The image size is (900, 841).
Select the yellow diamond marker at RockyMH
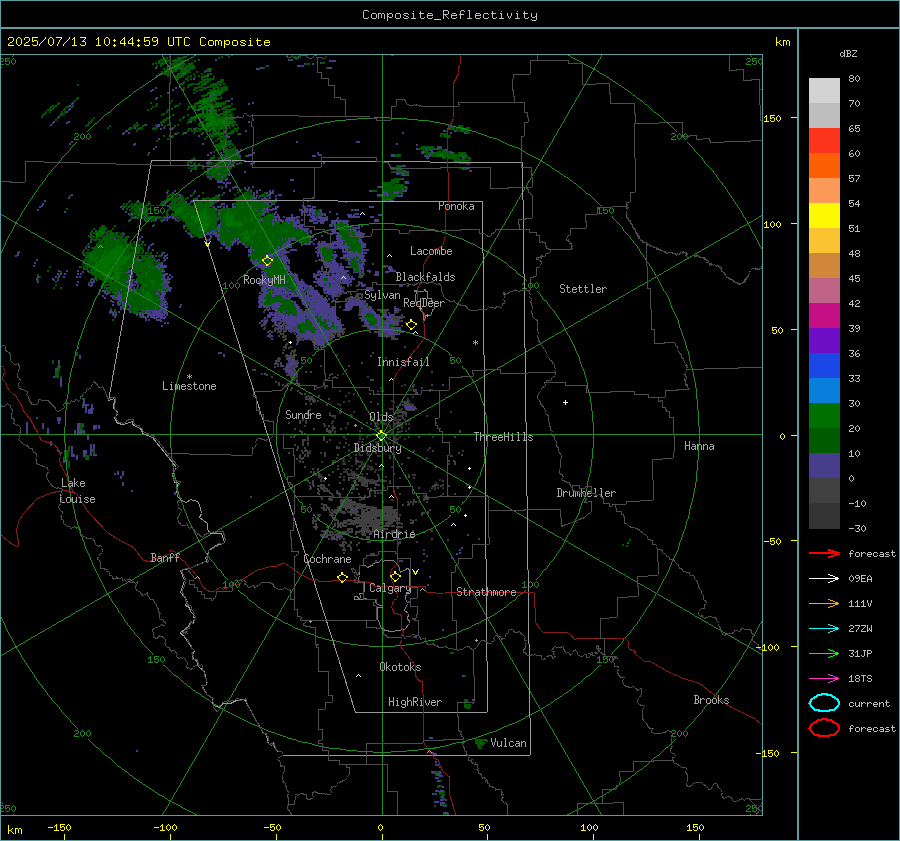pos(267,261)
